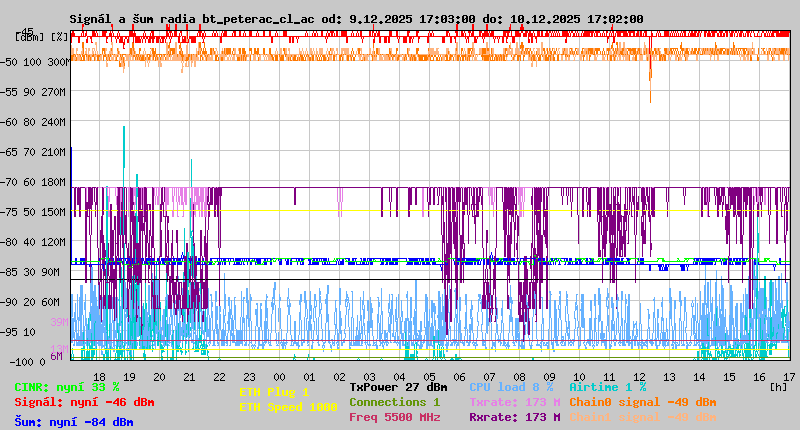This screenshot has width=800, height=430.
Task: Click the 180M value on the Y axis
Action: point(52,182)
